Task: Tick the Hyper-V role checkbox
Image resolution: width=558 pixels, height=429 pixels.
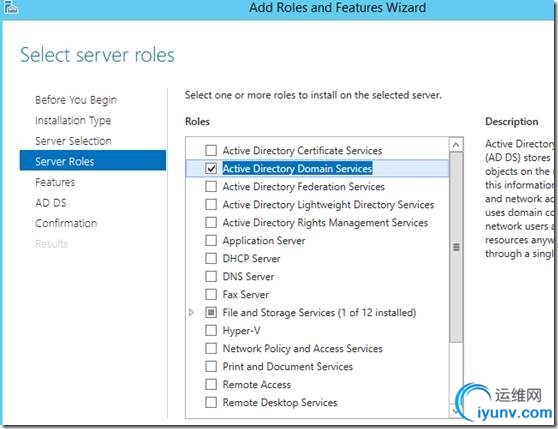Action: tap(211, 330)
